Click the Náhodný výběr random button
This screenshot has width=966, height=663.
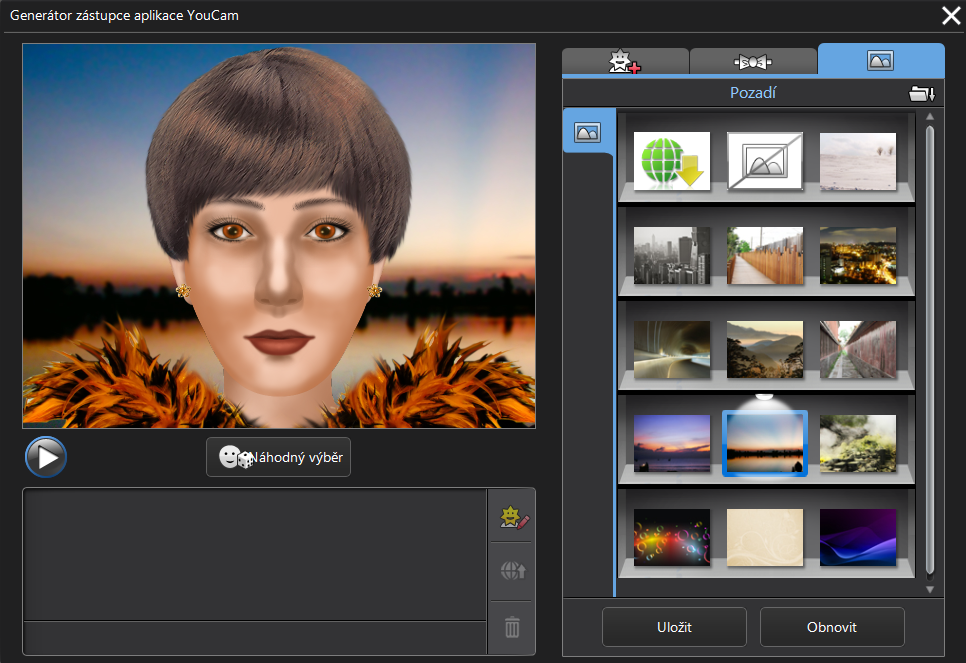tap(278, 457)
